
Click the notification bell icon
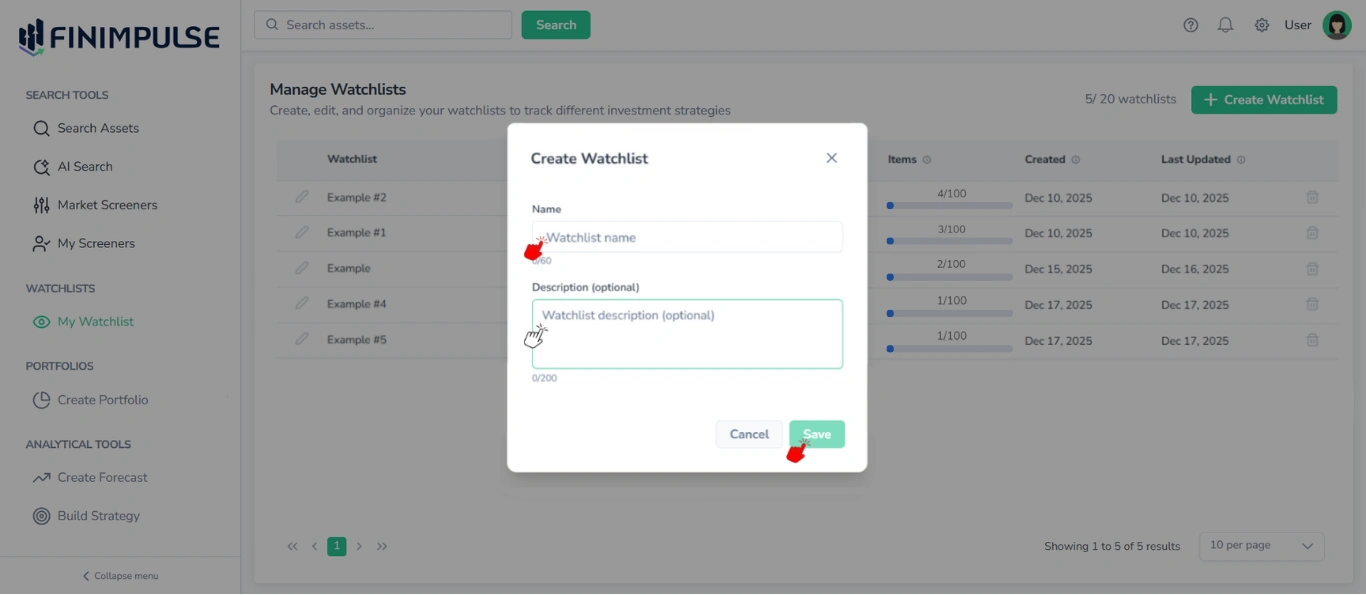(1225, 25)
